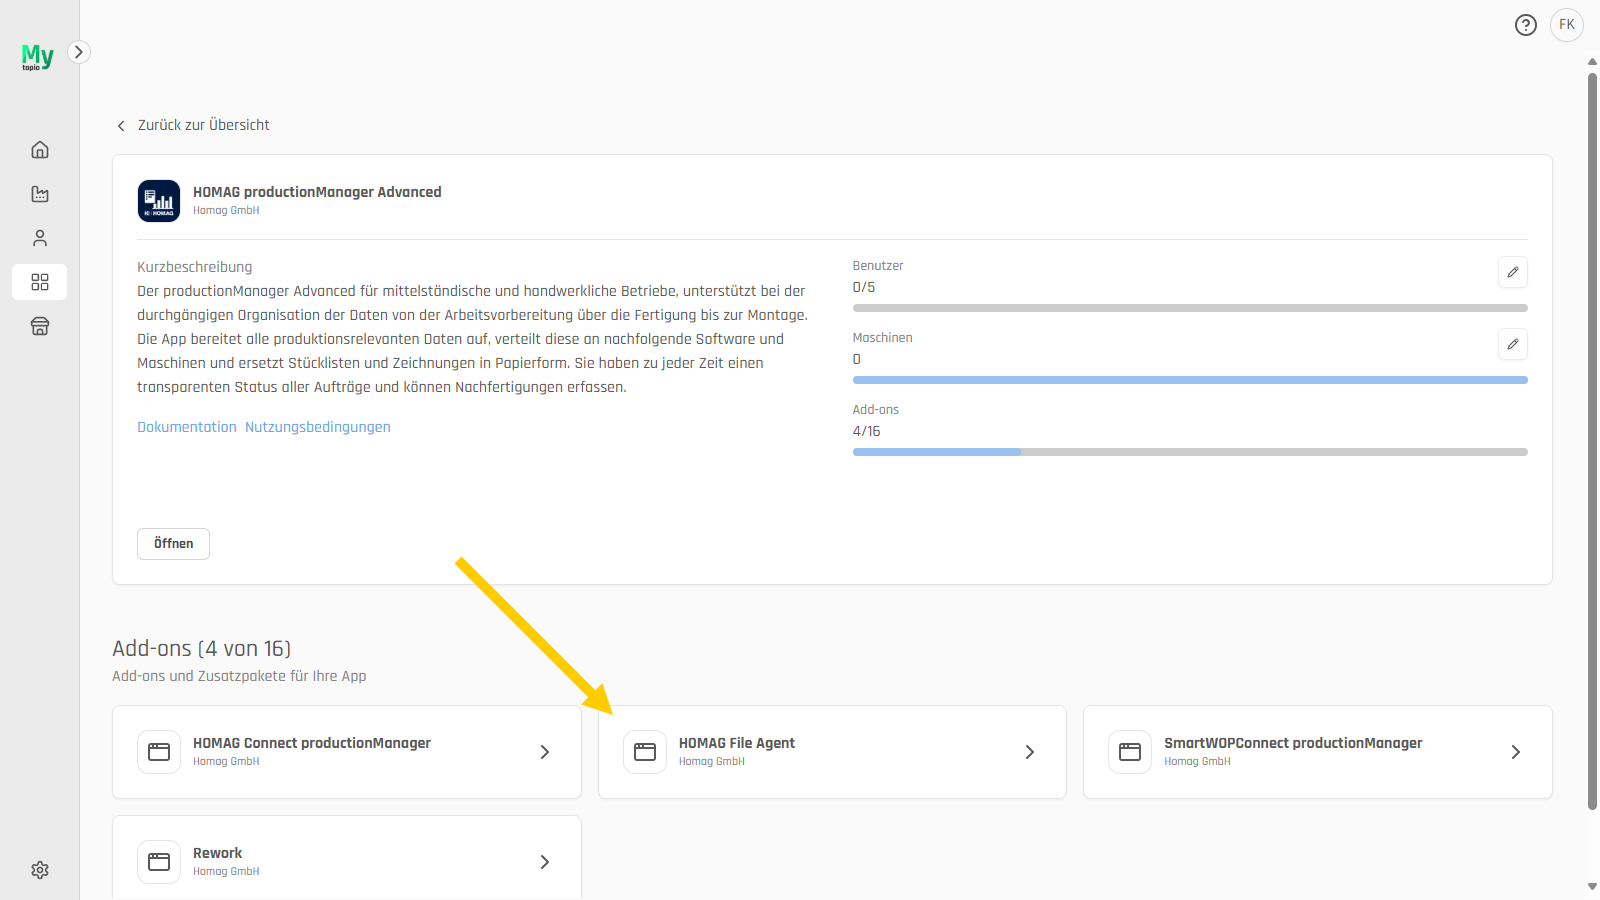Expand SmartWOPConnect productionManager with its chevron
Viewport: 1600px width, 900px height.
[1516, 752]
